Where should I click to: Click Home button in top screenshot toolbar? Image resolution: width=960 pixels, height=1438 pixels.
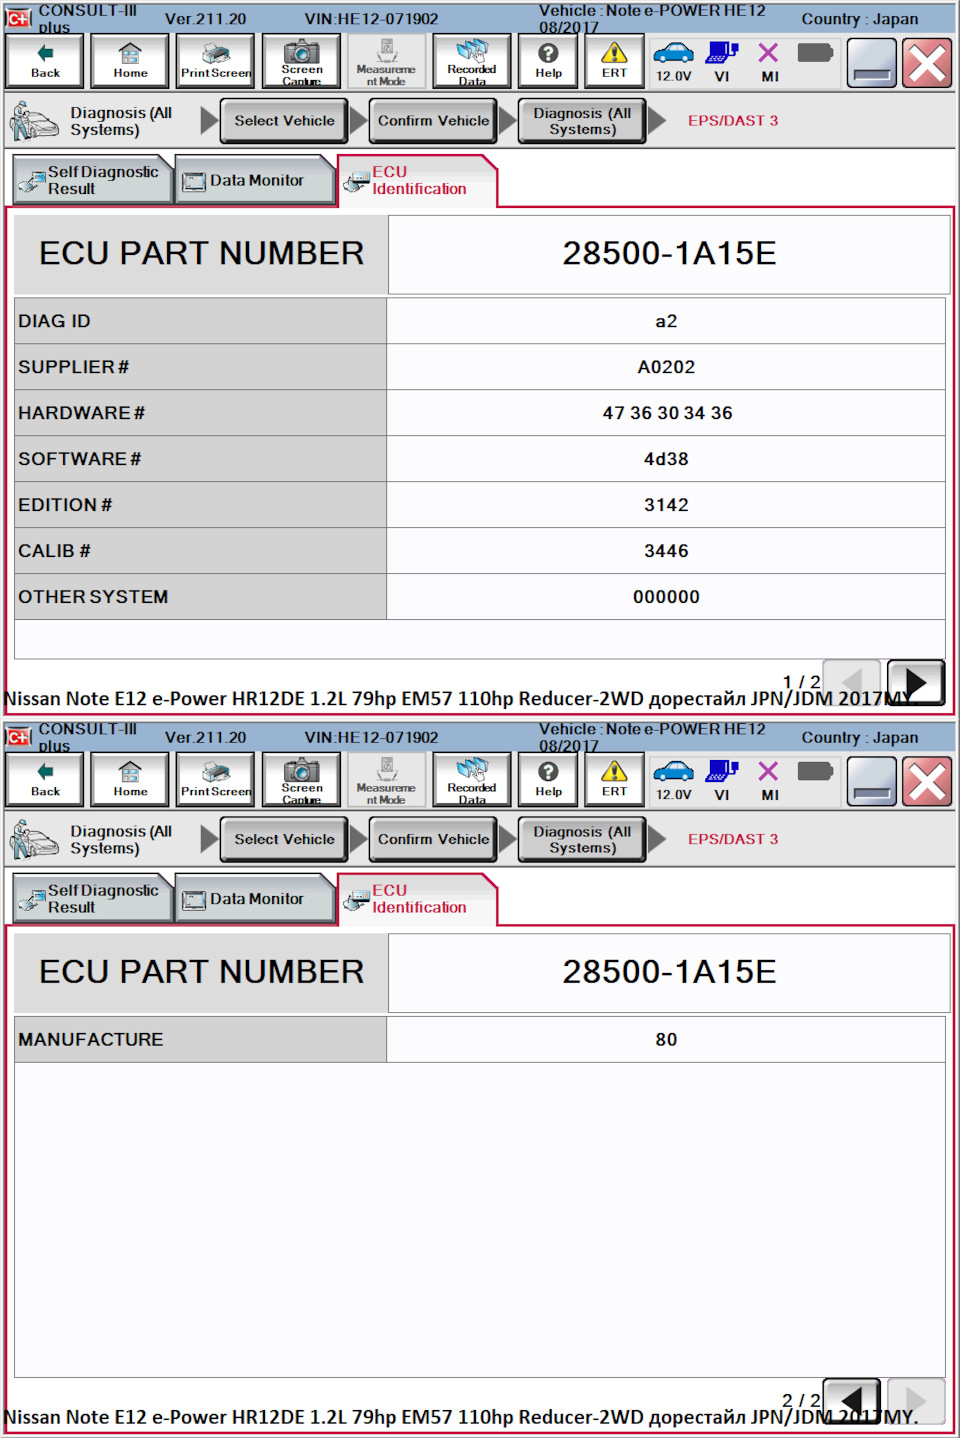[130, 61]
